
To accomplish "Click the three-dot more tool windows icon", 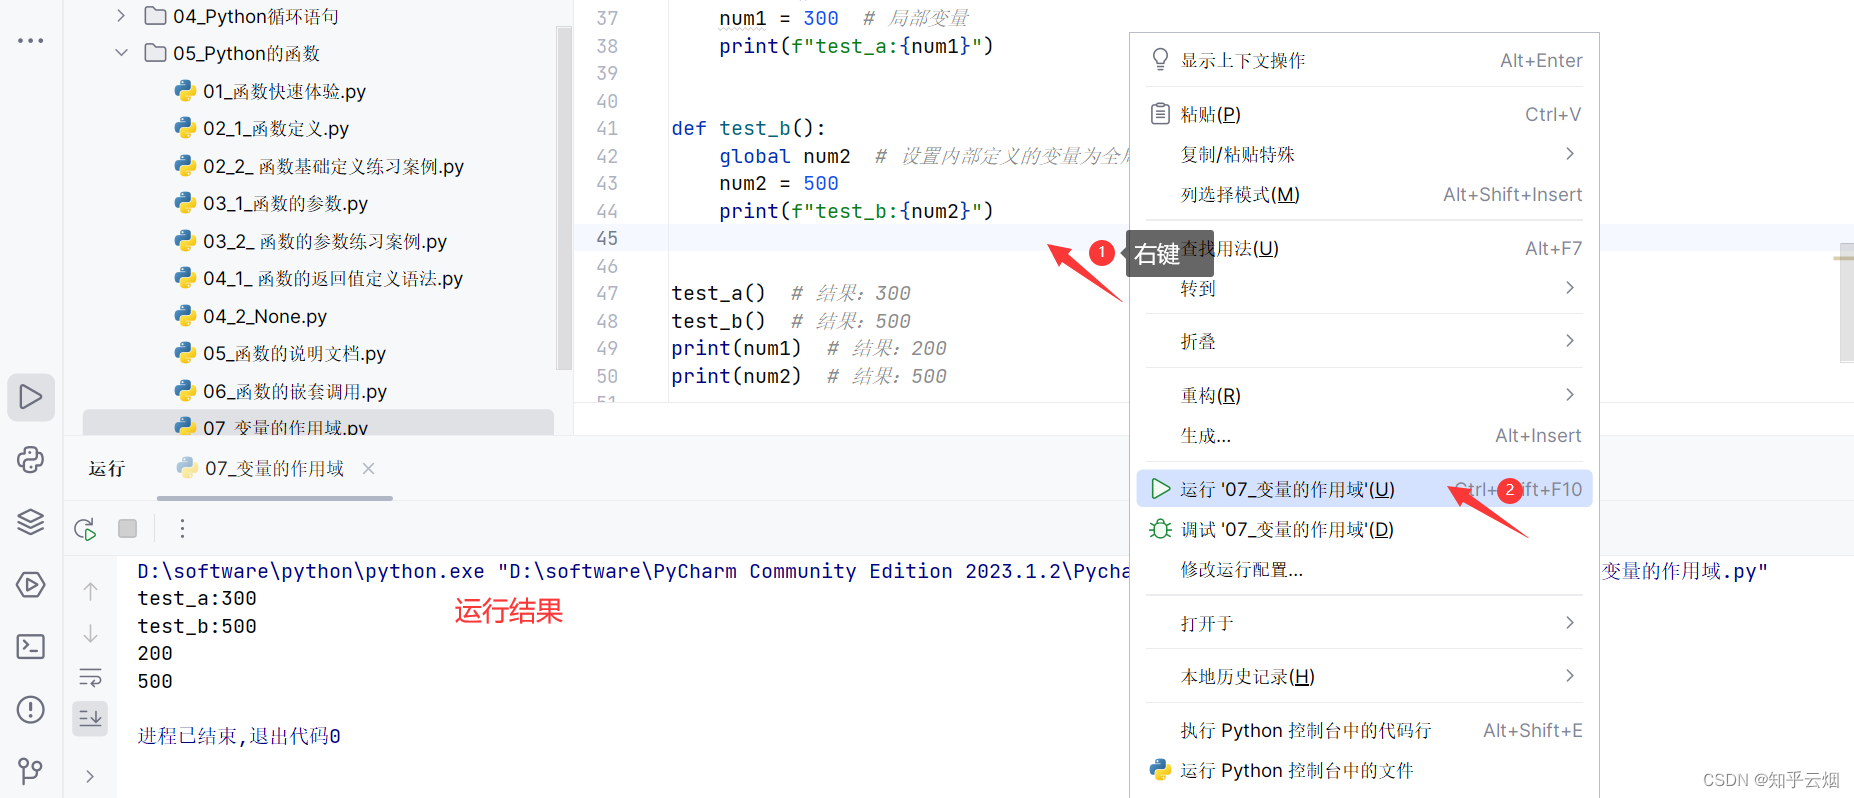I will coord(31,41).
